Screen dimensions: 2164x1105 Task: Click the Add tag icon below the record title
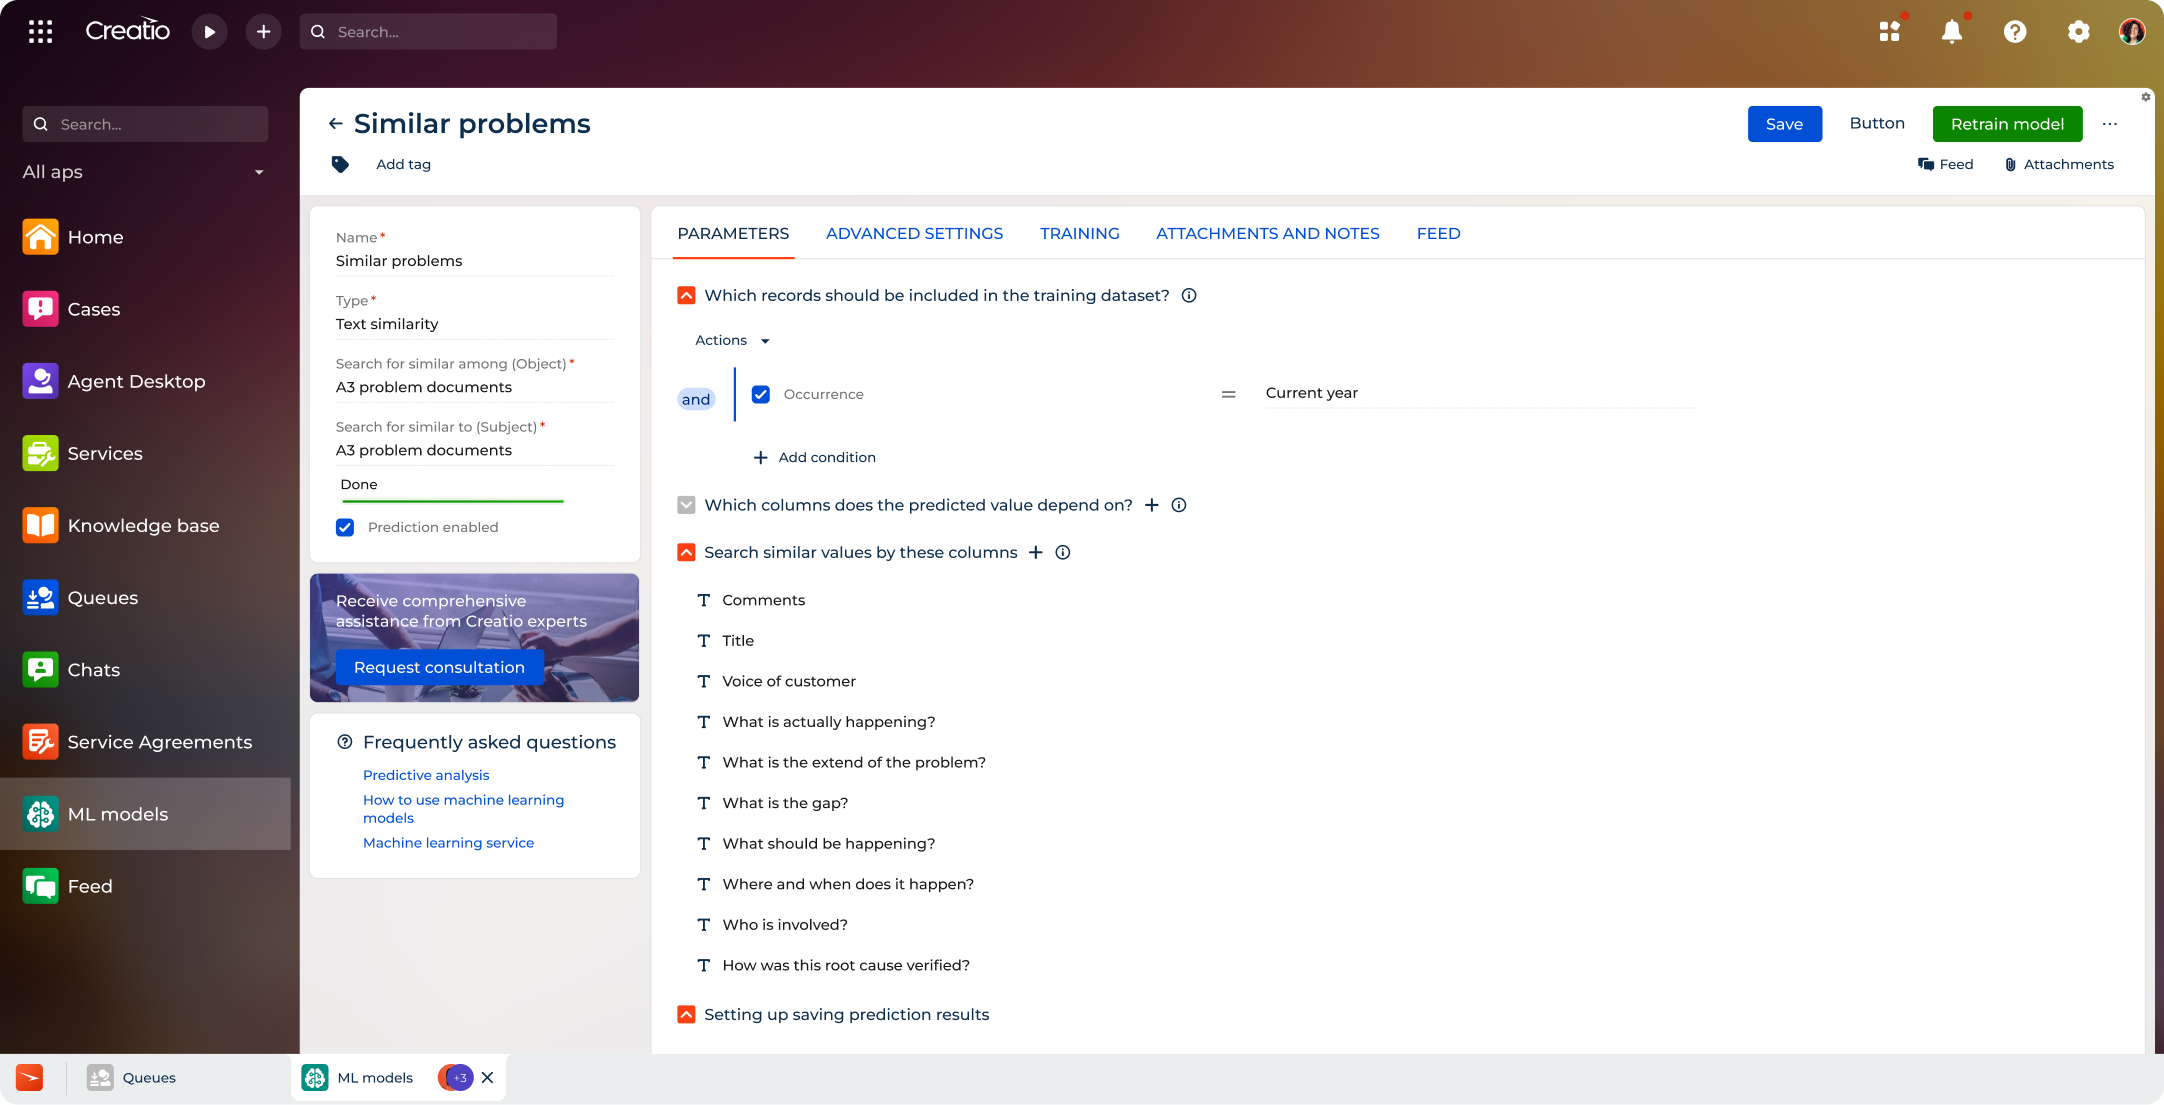[340, 164]
